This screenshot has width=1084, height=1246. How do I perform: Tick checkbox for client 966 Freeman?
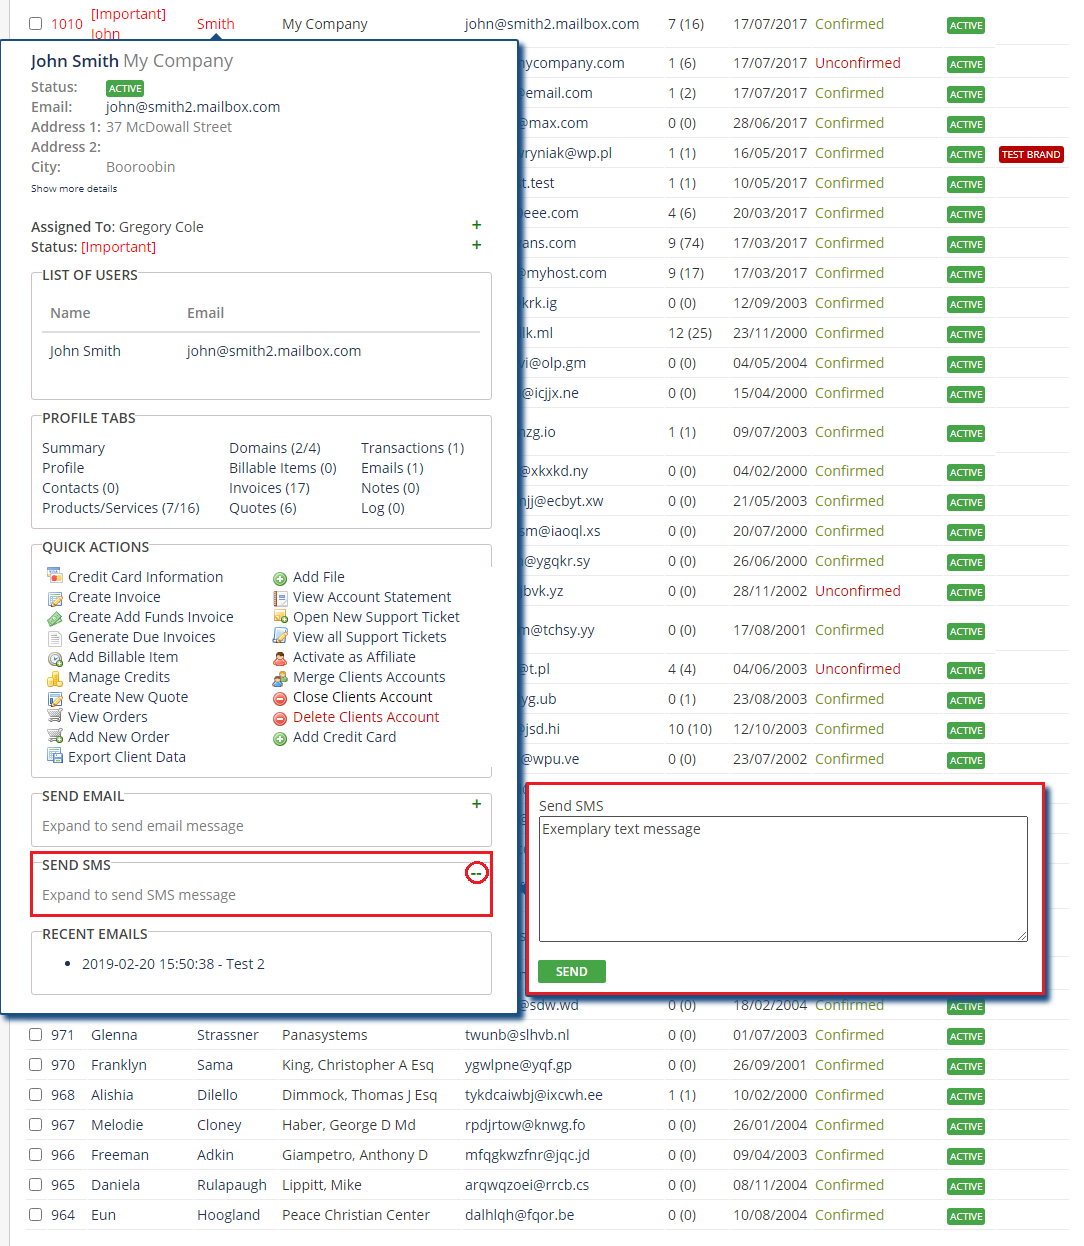point(35,1154)
